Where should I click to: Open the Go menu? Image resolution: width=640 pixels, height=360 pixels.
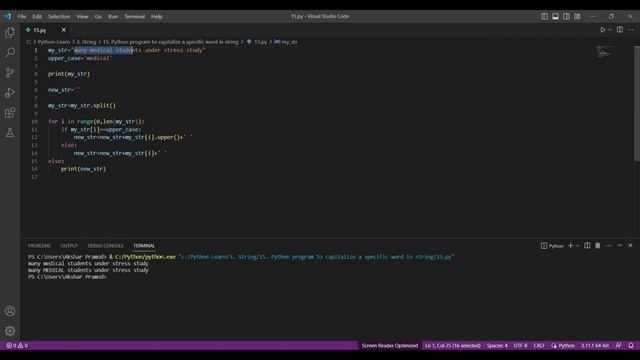(98, 17)
